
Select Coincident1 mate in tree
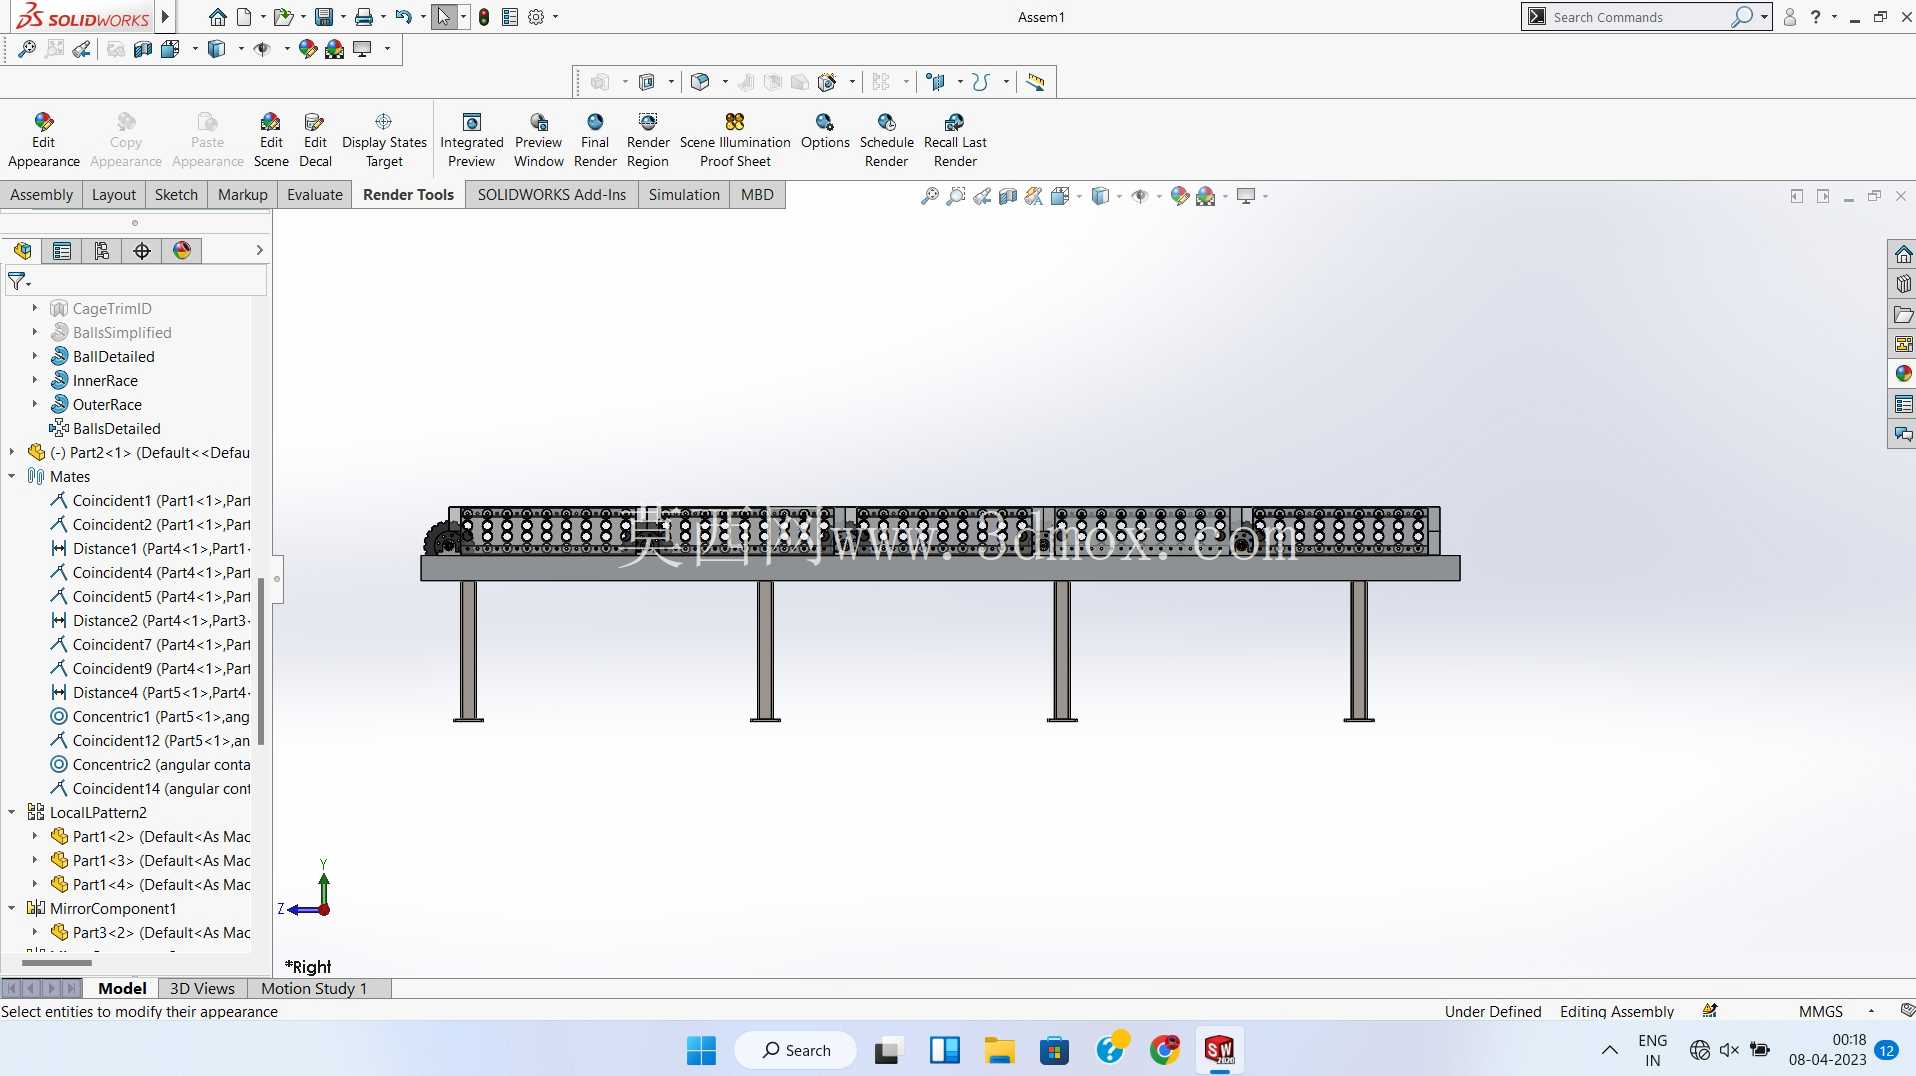click(150, 500)
